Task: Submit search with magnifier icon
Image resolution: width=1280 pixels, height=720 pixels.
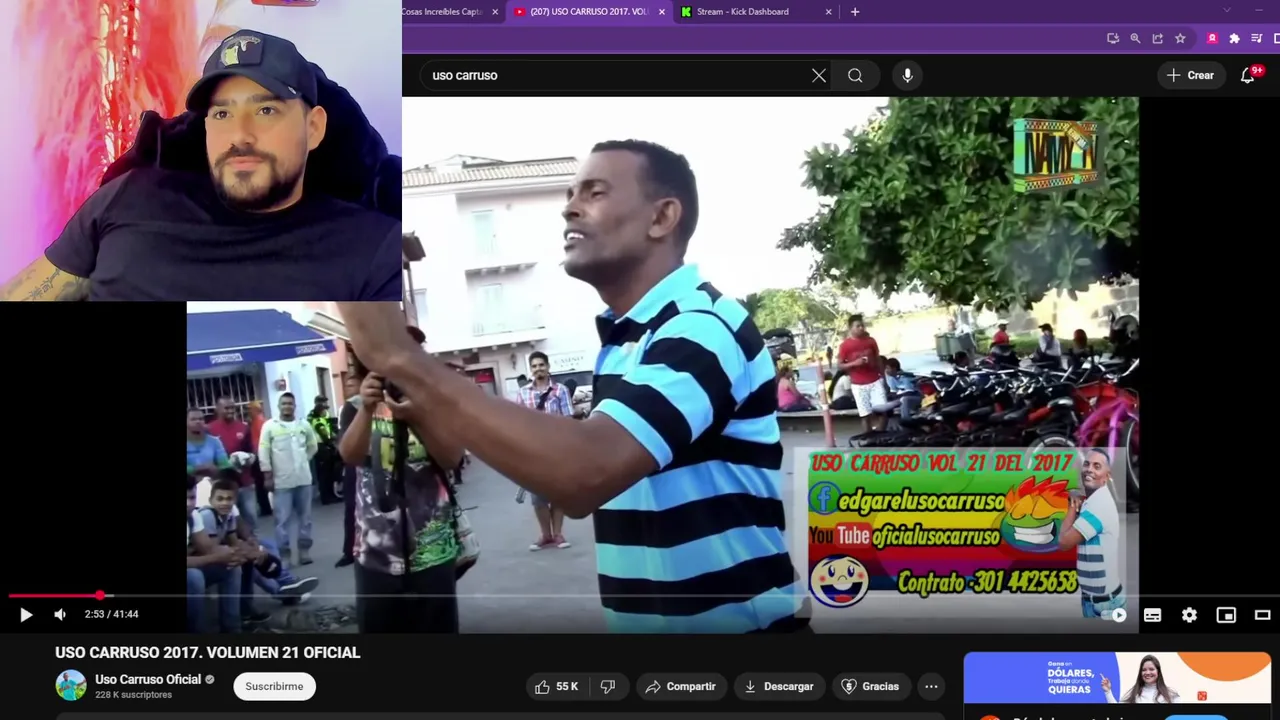Action: pos(855,75)
